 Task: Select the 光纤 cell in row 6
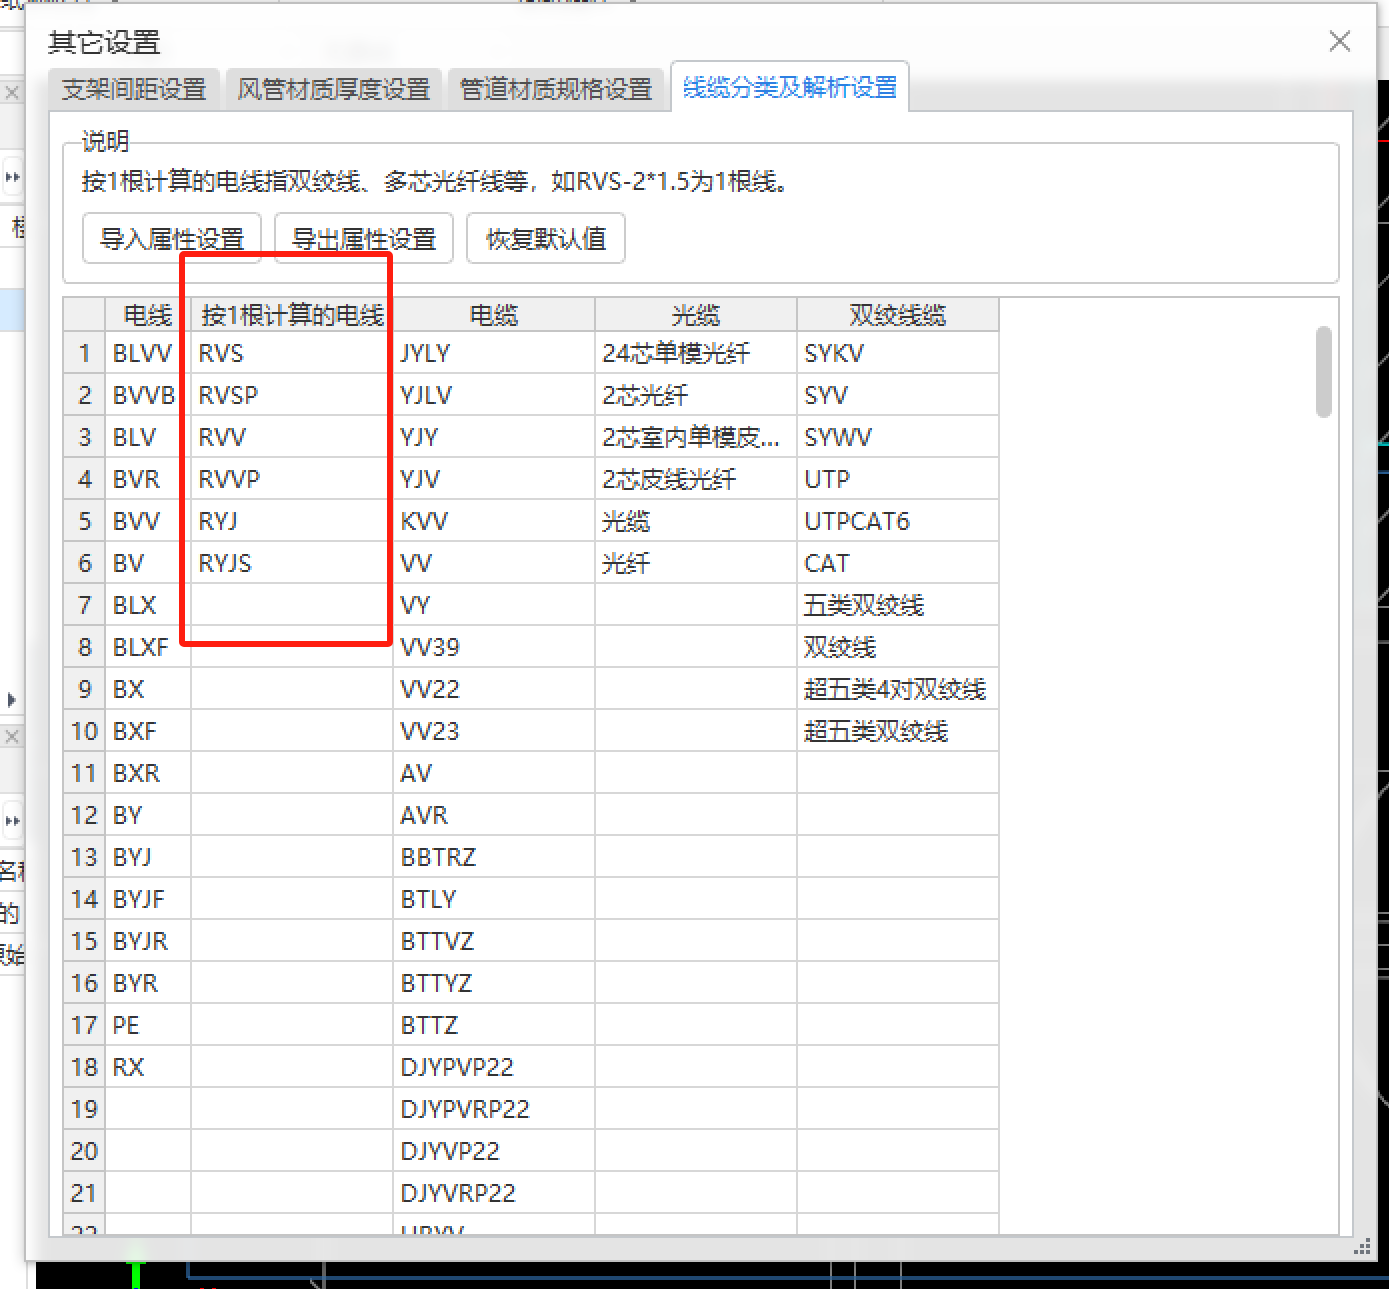click(696, 563)
